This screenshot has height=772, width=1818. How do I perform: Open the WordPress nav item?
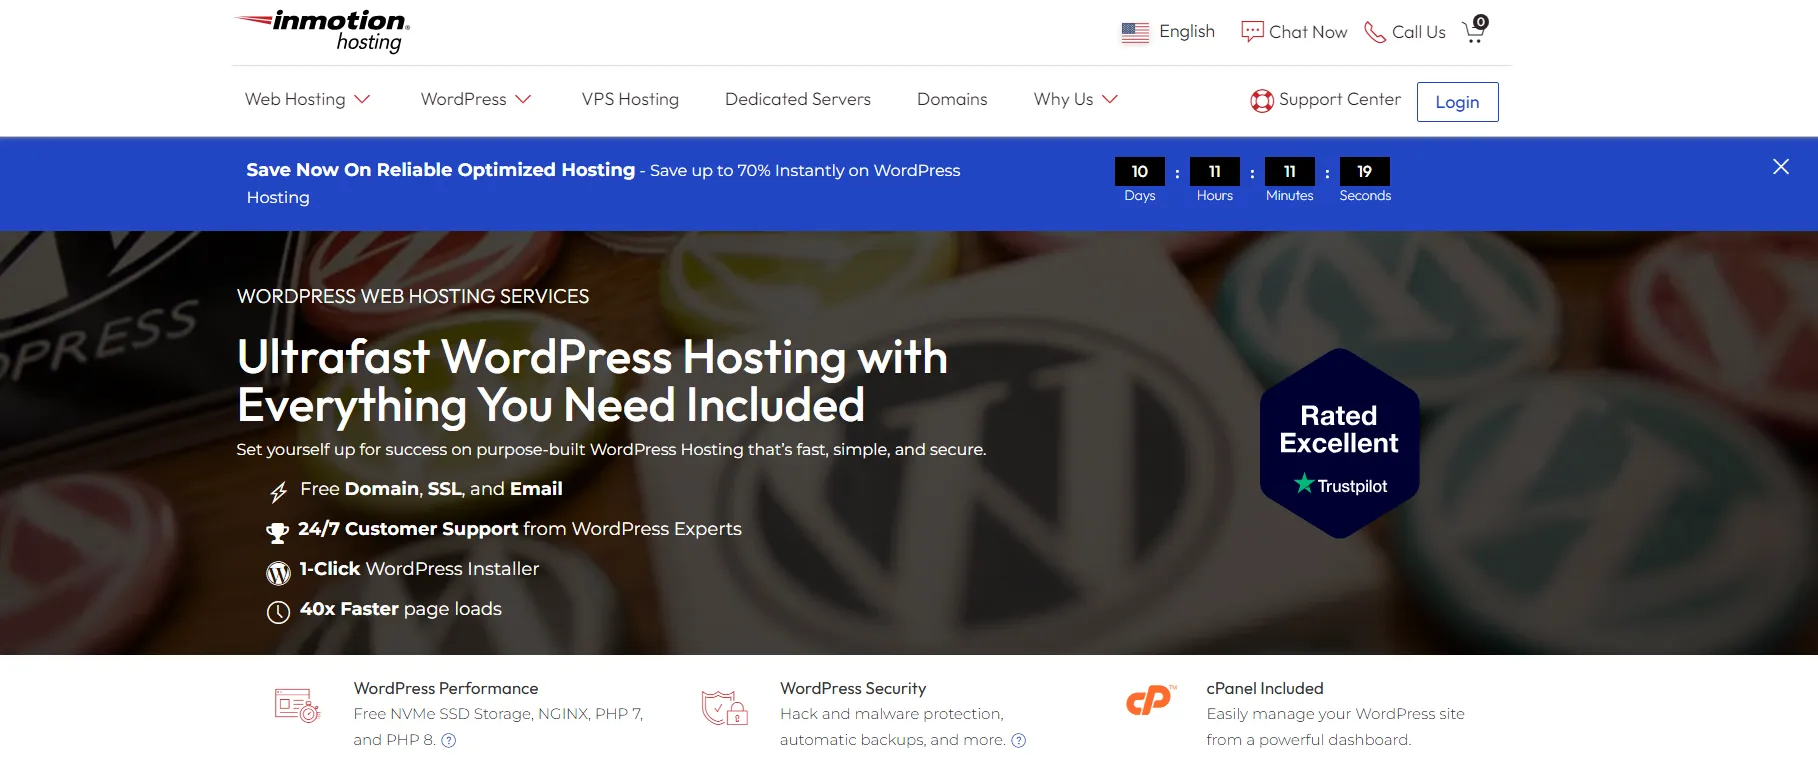[464, 99]
